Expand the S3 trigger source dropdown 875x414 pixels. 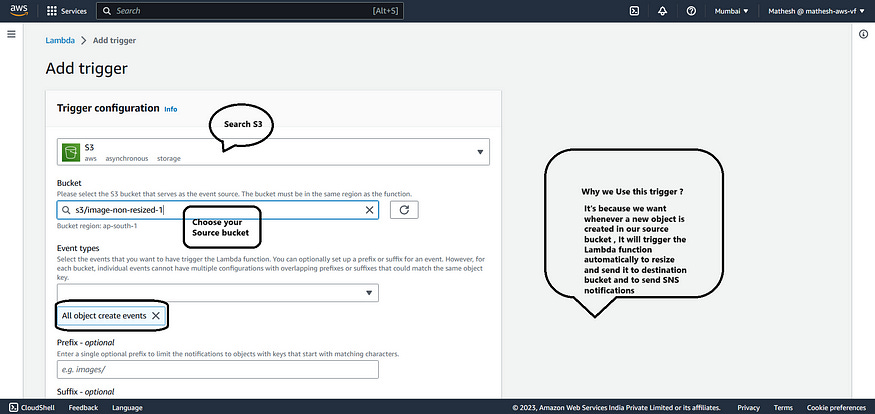click(273, 152)
